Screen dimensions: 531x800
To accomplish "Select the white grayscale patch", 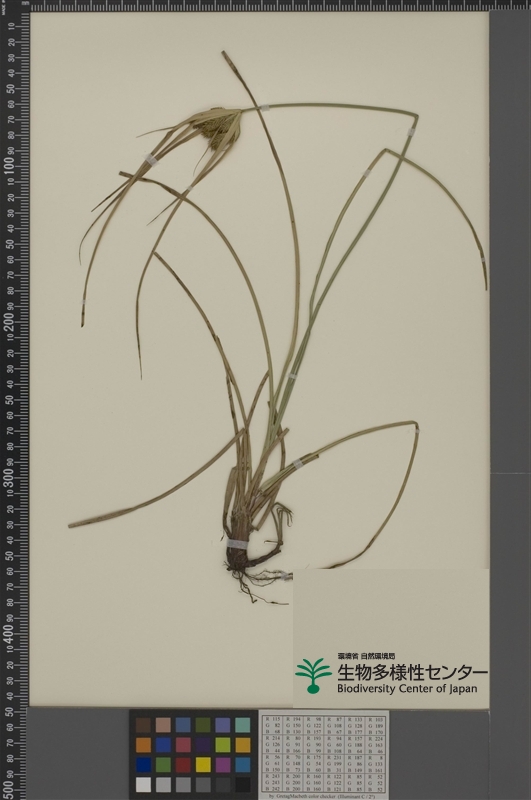I will pyautogui.click(x=143, y=784).
